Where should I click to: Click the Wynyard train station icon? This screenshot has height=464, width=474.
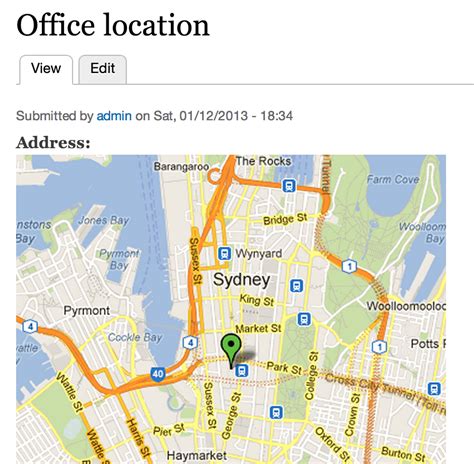(225, 253)
